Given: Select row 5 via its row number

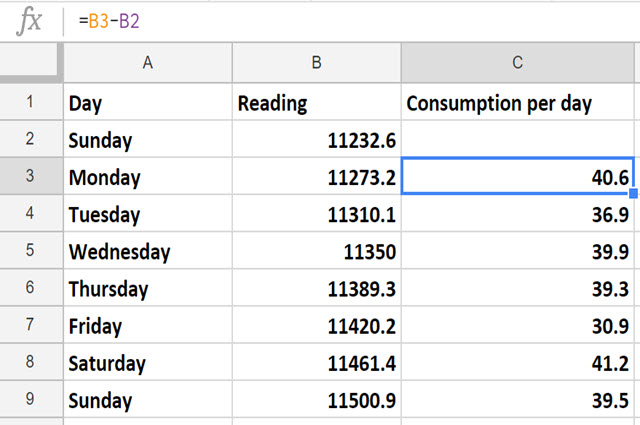Looking at the screenshot, I should coord(30,251).
